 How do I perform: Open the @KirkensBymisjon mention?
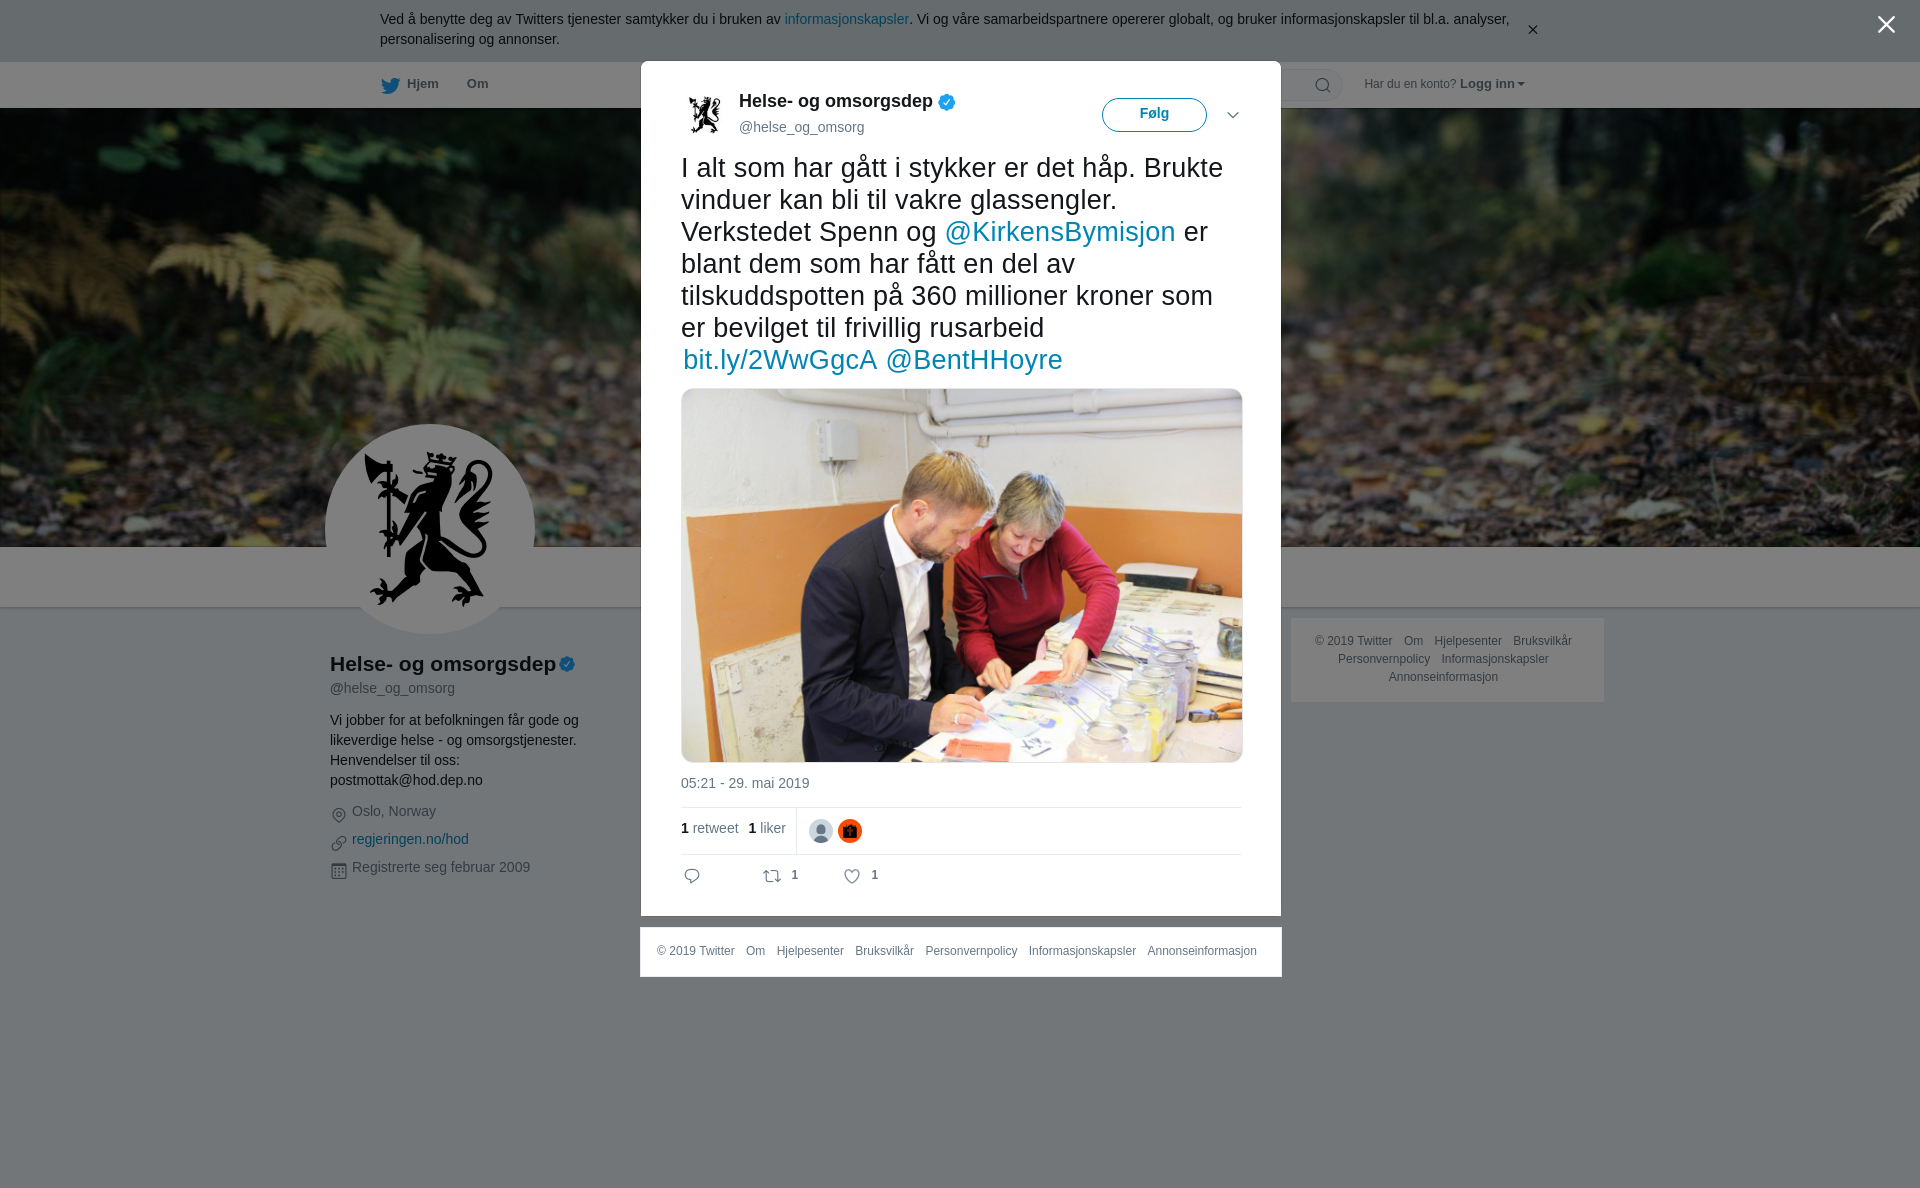1060,232
